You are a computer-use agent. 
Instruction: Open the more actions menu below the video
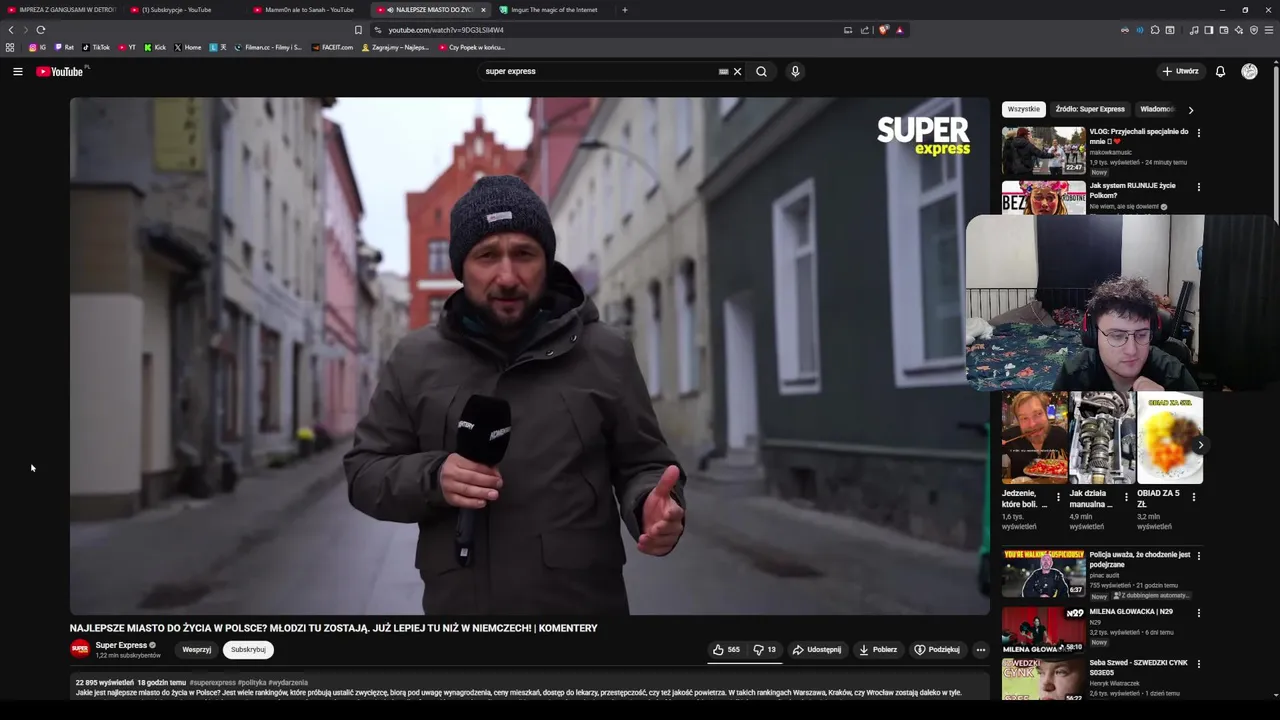click(980, 649)
